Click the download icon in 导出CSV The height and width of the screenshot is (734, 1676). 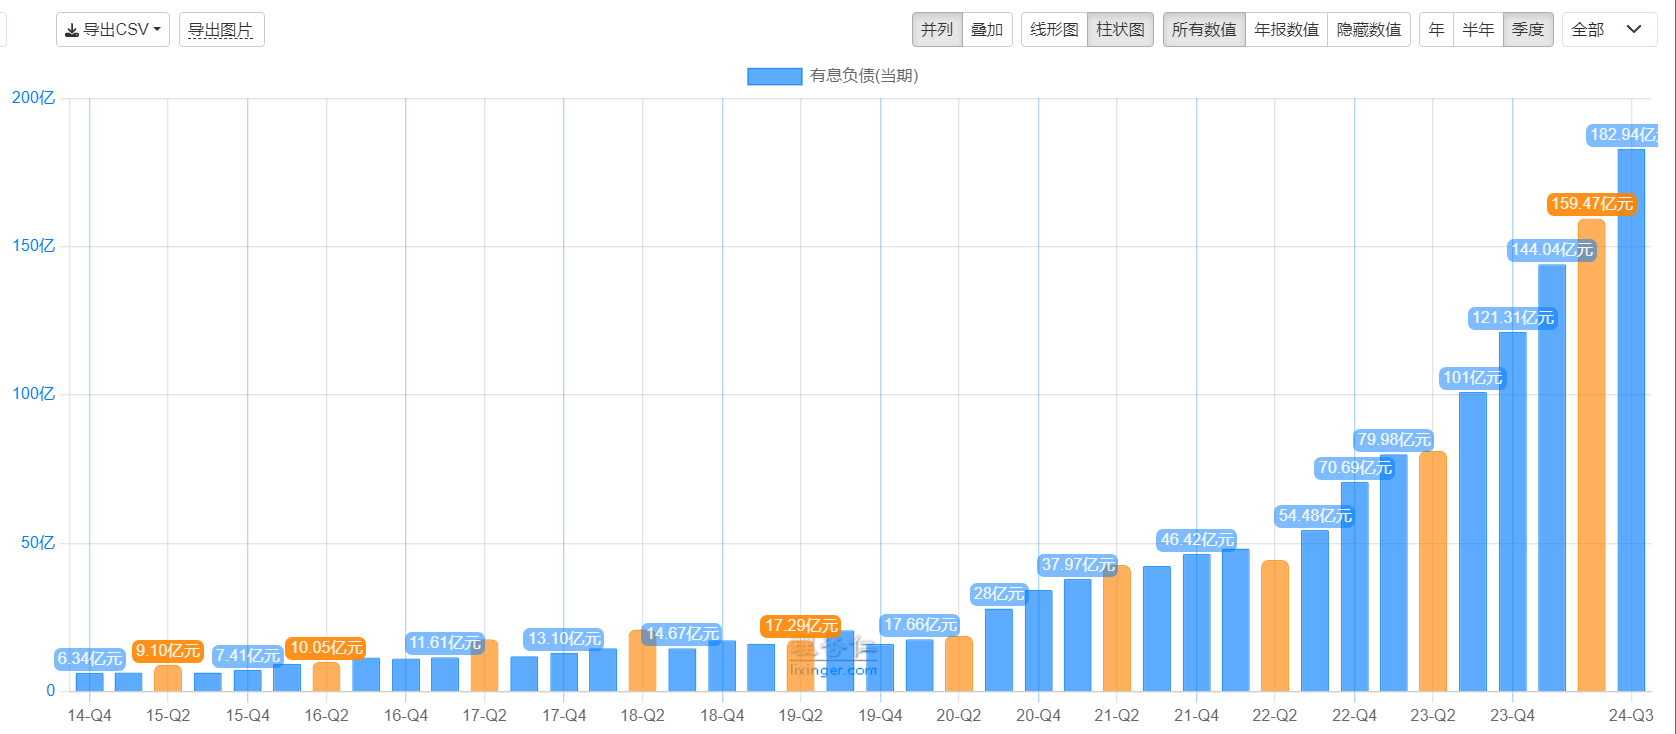(x=72, y=30)
